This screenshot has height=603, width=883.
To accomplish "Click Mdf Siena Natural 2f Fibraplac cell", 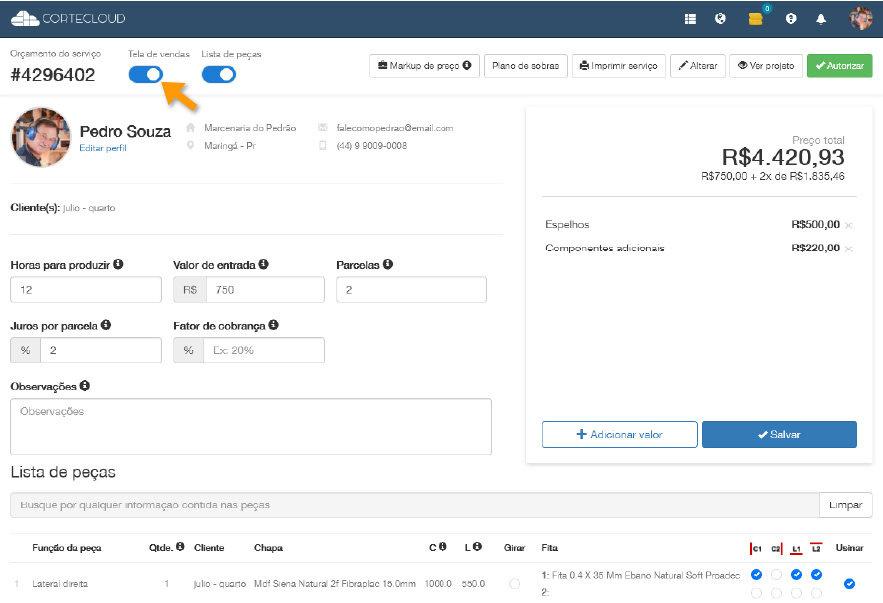I will (x=335, y=584).
